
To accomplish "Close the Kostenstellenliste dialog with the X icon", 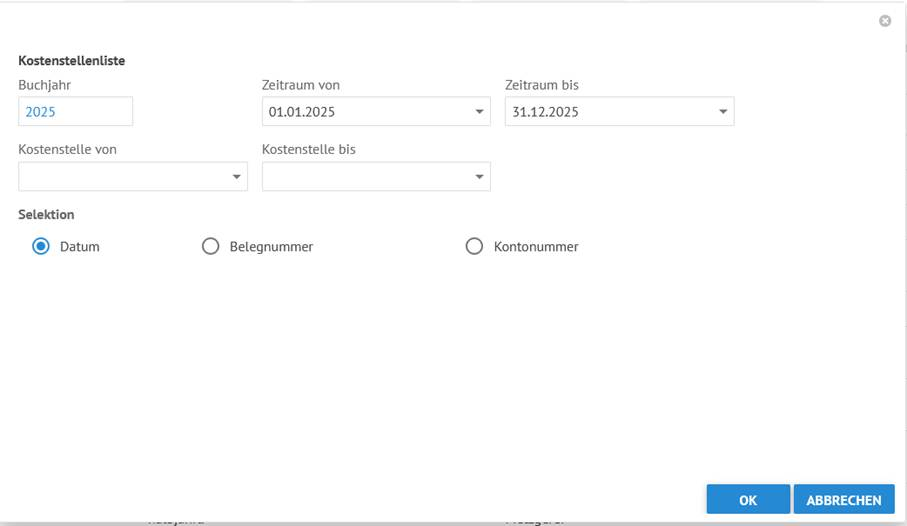I will coord(885,21).
